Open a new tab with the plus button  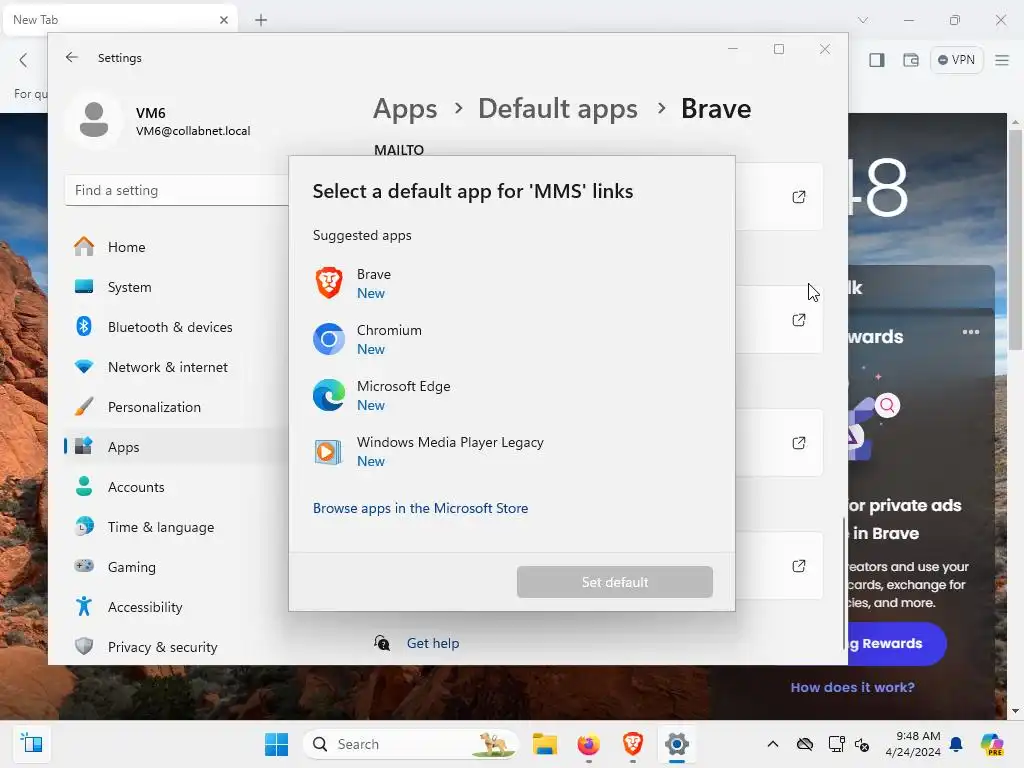[261, 20]
